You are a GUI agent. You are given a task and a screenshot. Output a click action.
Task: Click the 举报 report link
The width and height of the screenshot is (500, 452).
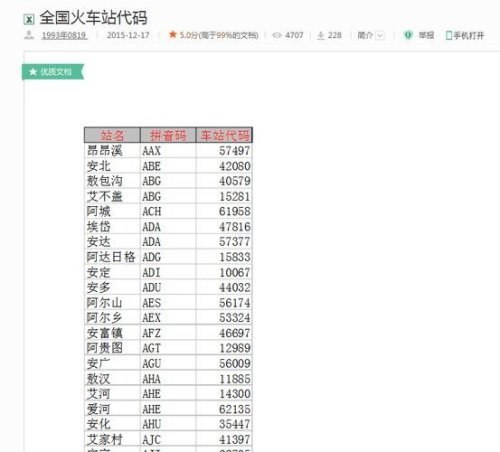tap(426, 35)
